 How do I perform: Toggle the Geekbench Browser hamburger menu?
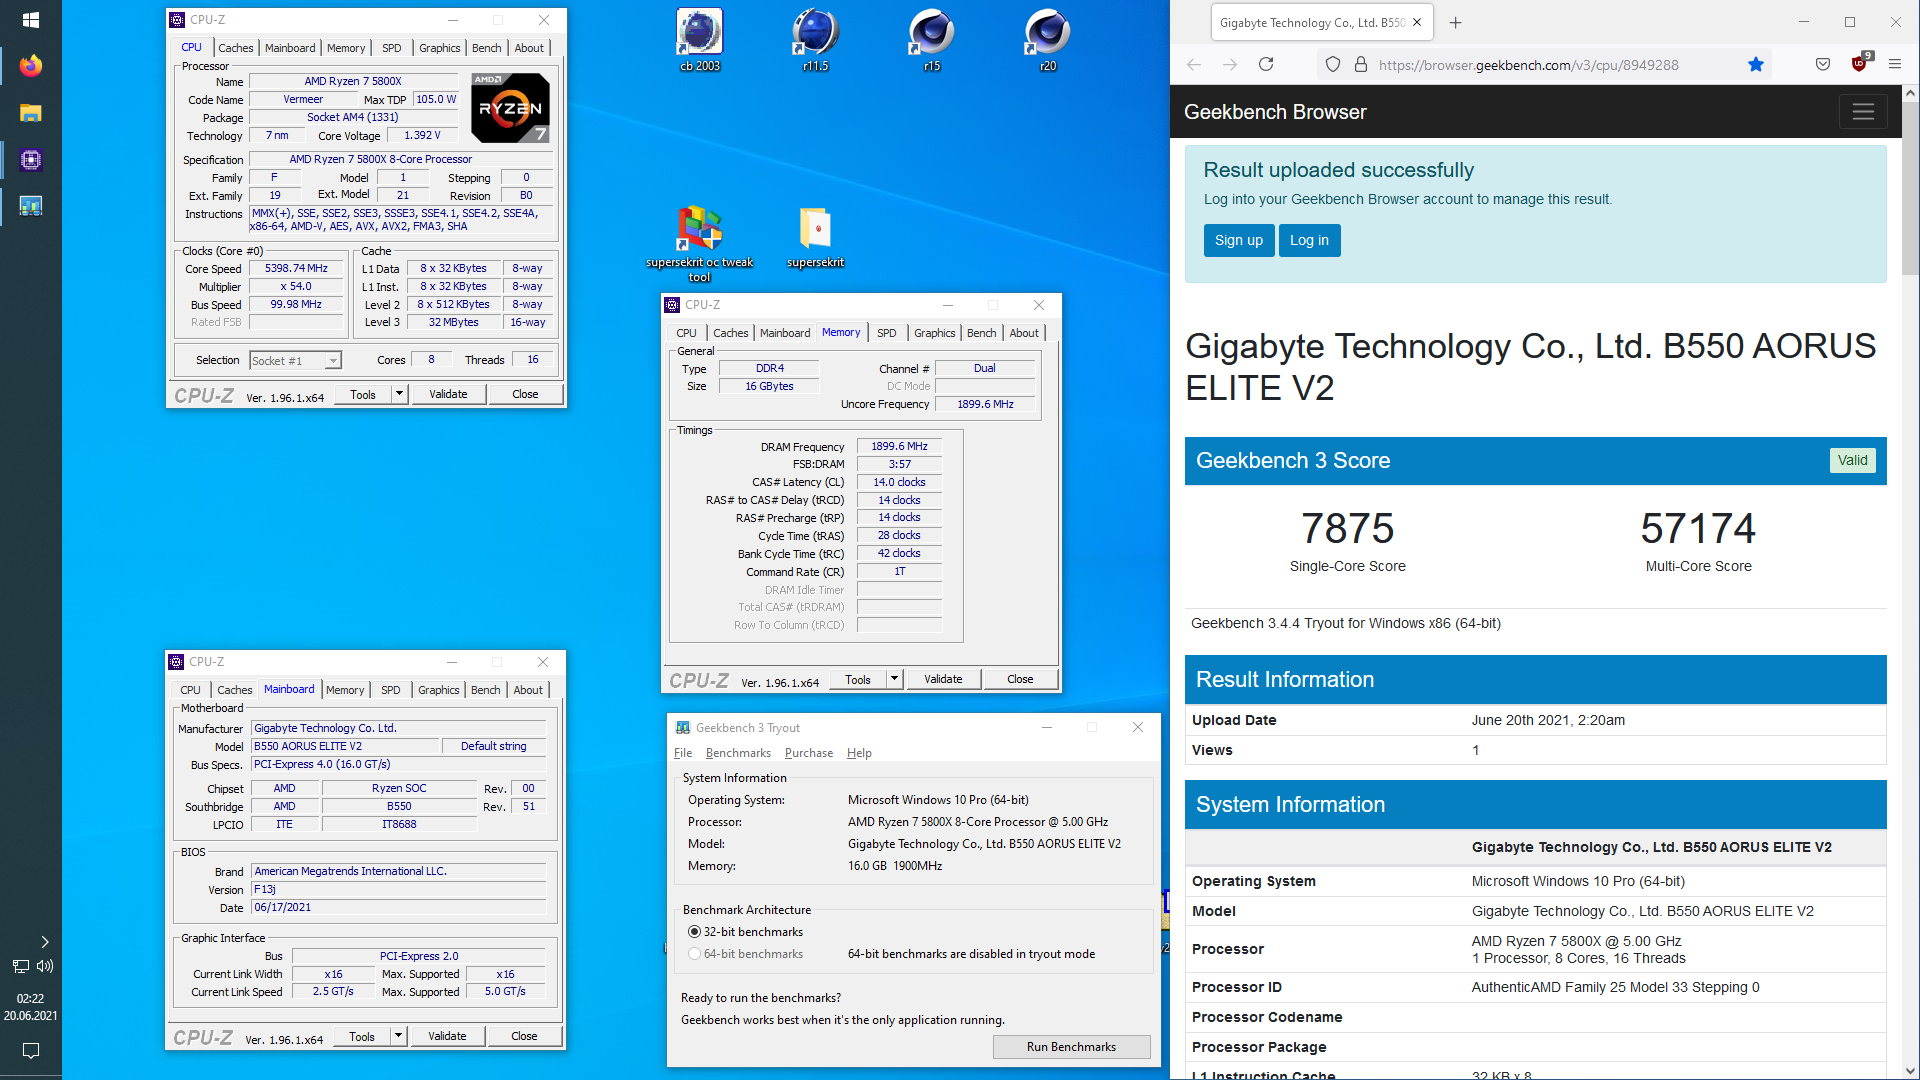(x=1863, y=112)
